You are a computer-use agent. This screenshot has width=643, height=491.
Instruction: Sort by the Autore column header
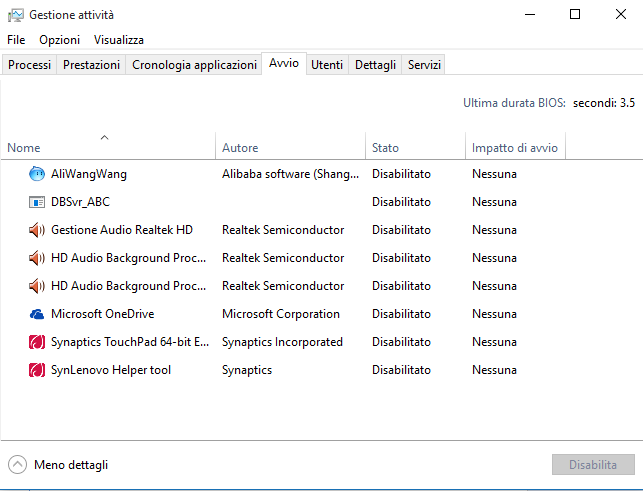click(x=290, y=146)
